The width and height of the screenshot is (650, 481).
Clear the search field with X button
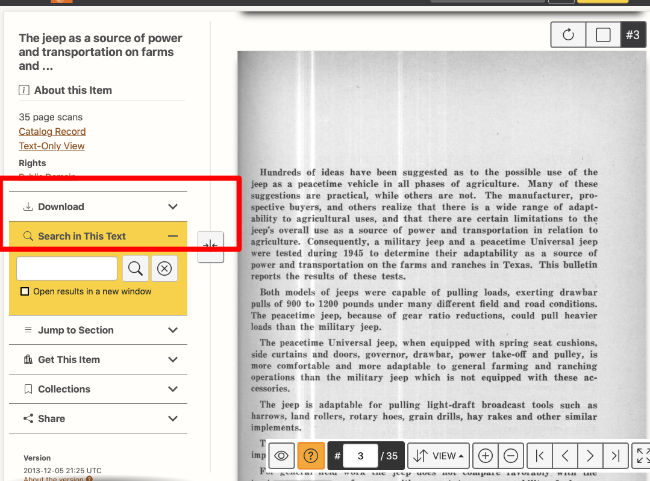click(165, 268)
